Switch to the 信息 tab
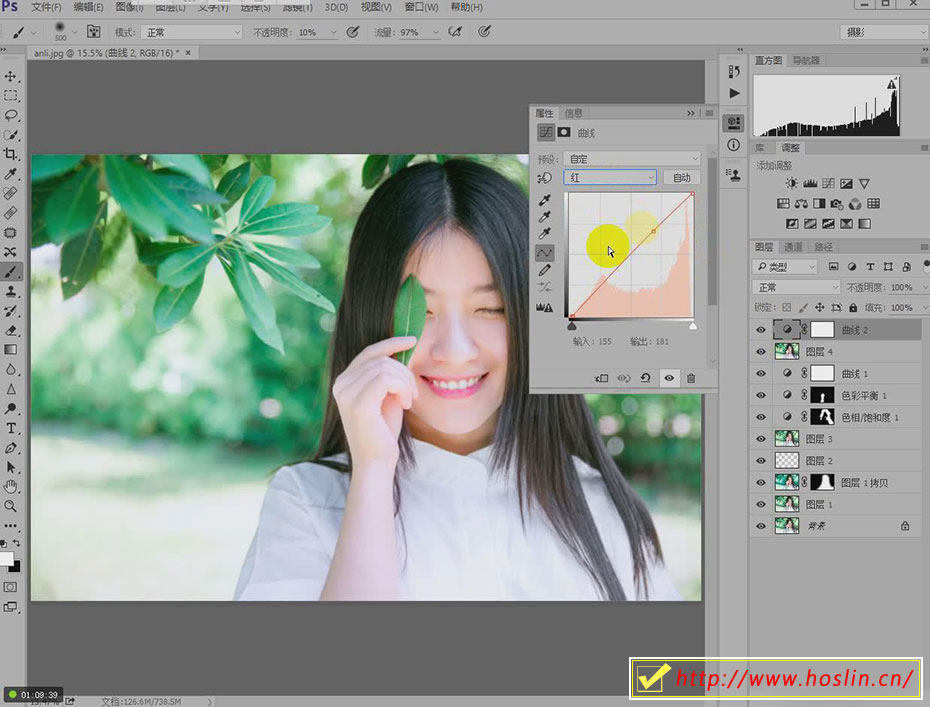This screenshot has height=707, width=930. point(573,113)
